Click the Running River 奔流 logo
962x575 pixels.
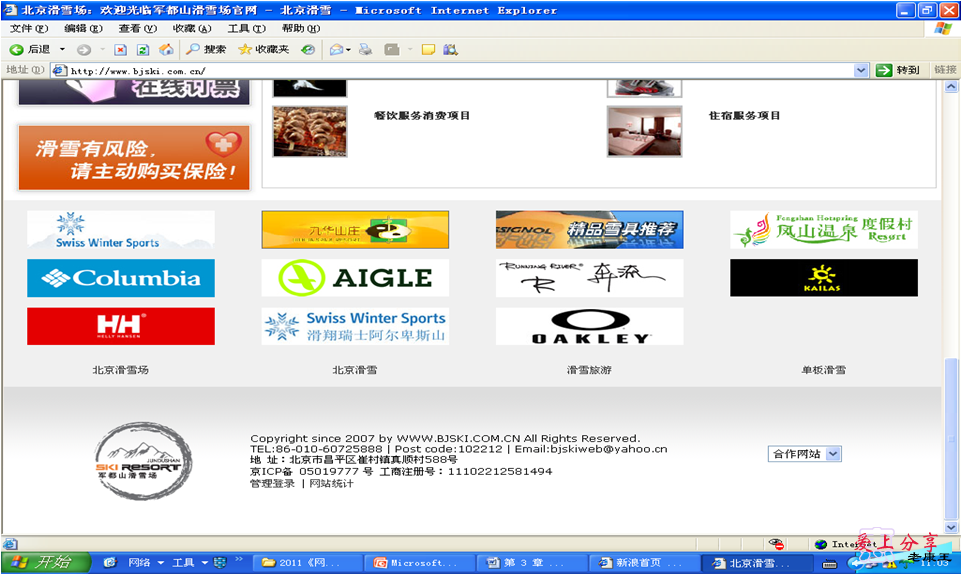coord(590,278)
